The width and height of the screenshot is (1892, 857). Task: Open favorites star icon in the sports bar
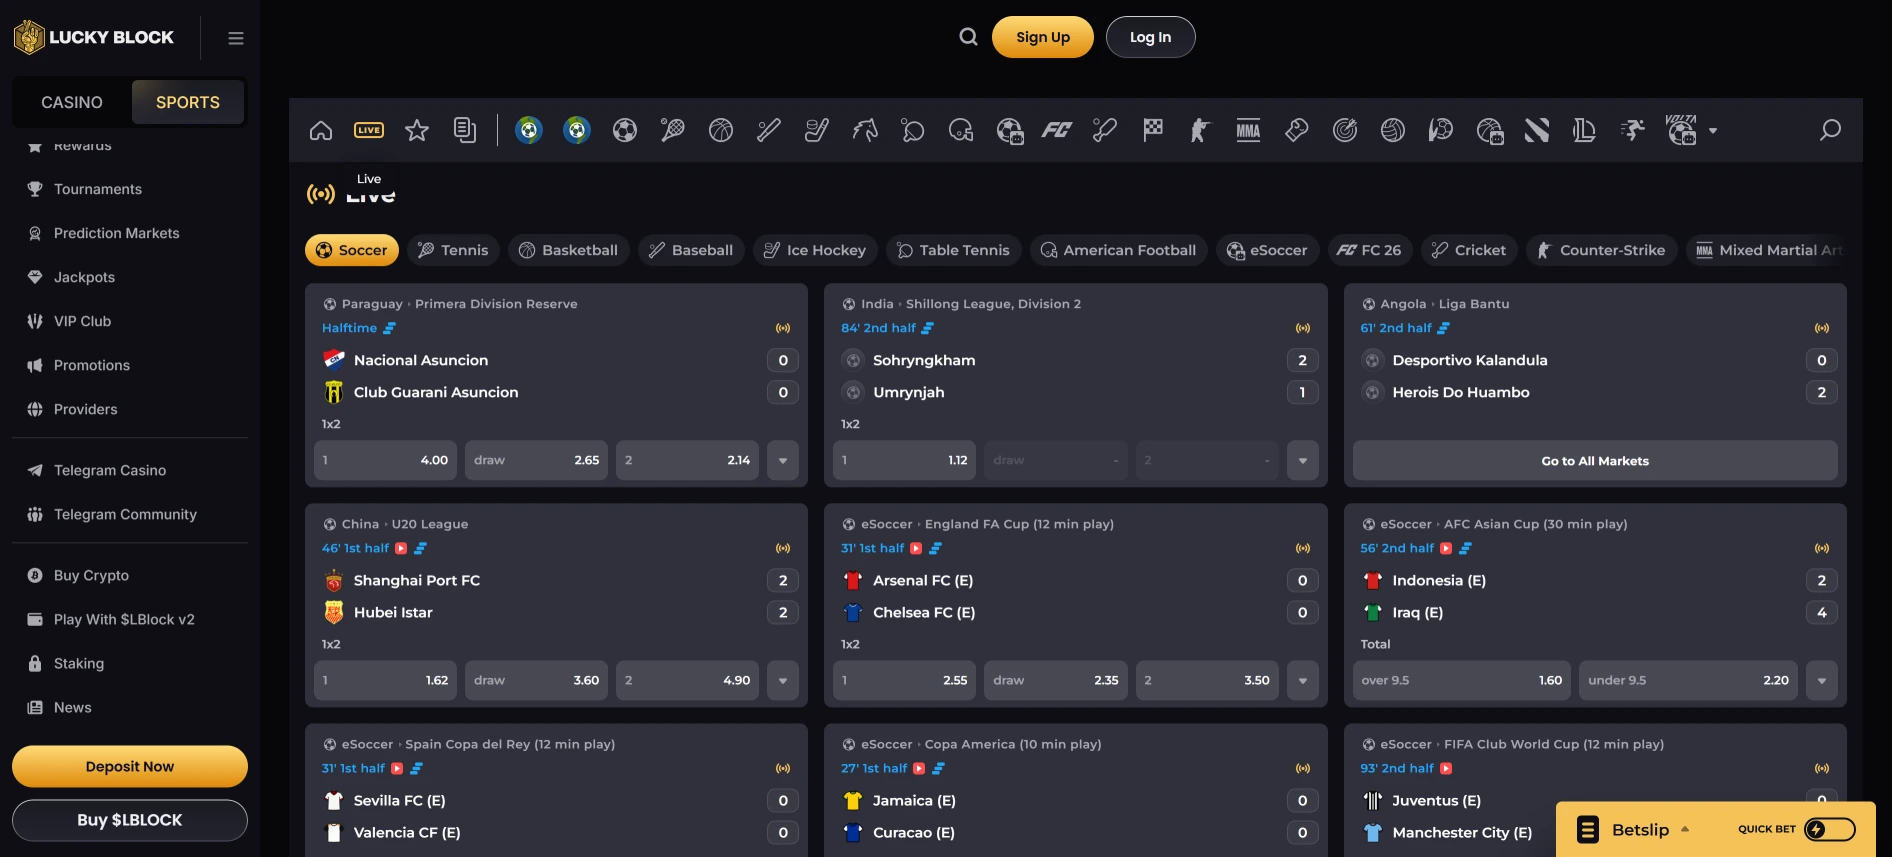[x=417, y=130]
